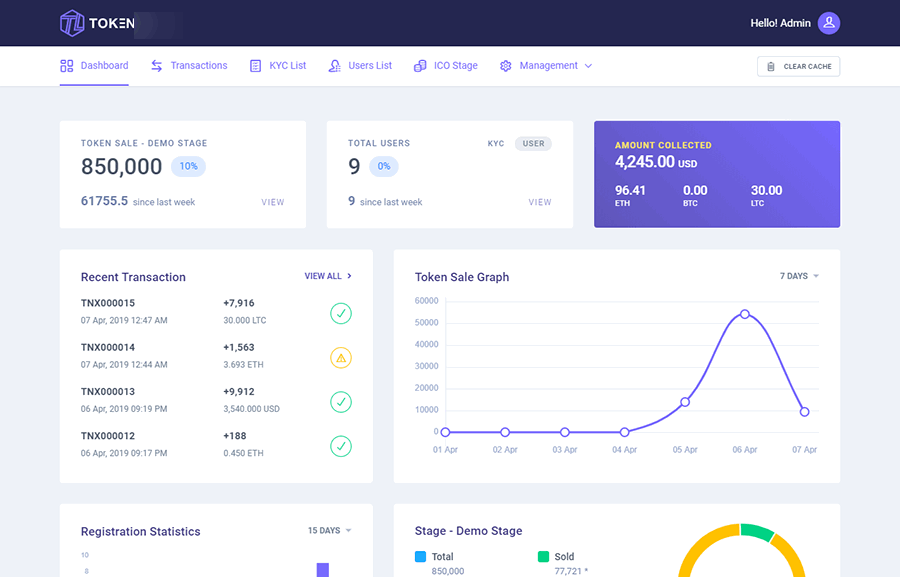This screenshot has height=577, width=900.
Task: Click approved check icon for TNX000013
Action: click(341, 402)
